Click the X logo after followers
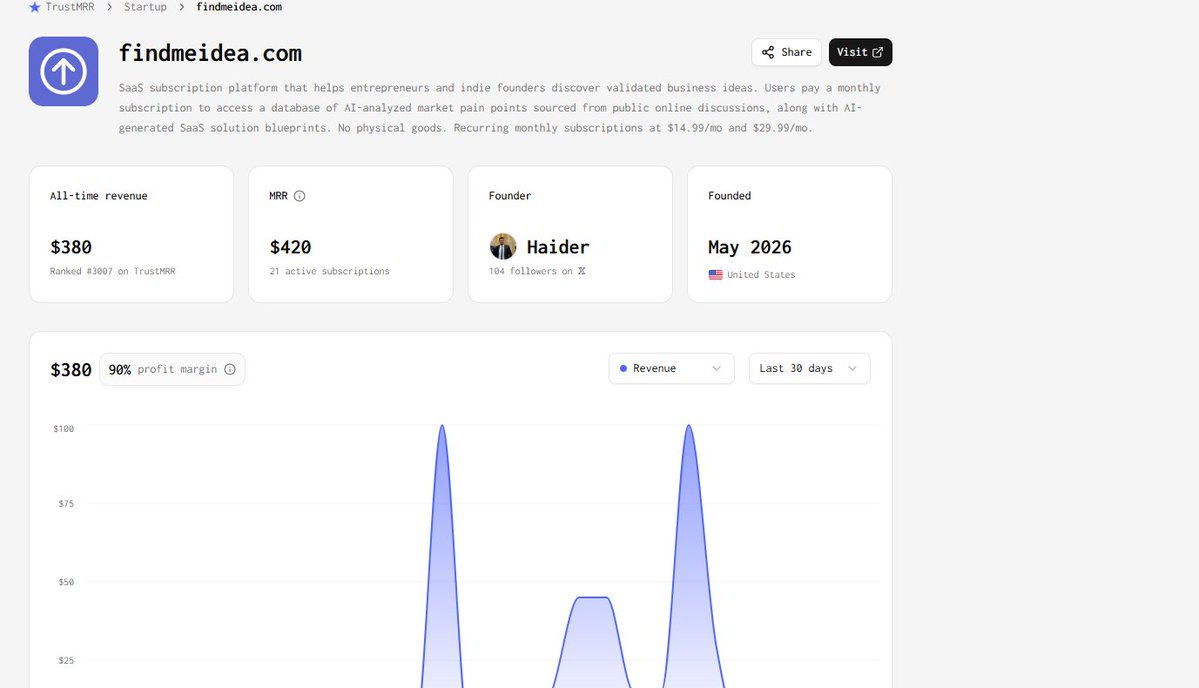The image size is (1199, 688). (582, 271)
